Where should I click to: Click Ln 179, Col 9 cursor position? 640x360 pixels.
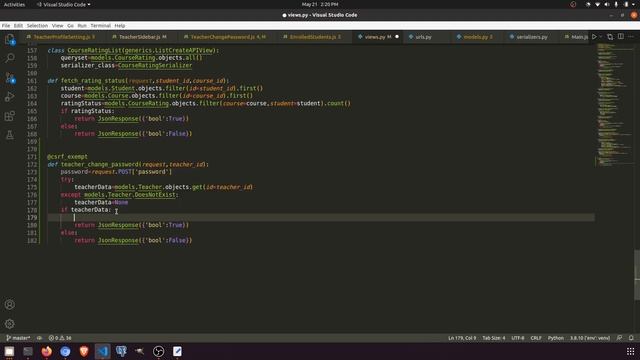point(462,338)
